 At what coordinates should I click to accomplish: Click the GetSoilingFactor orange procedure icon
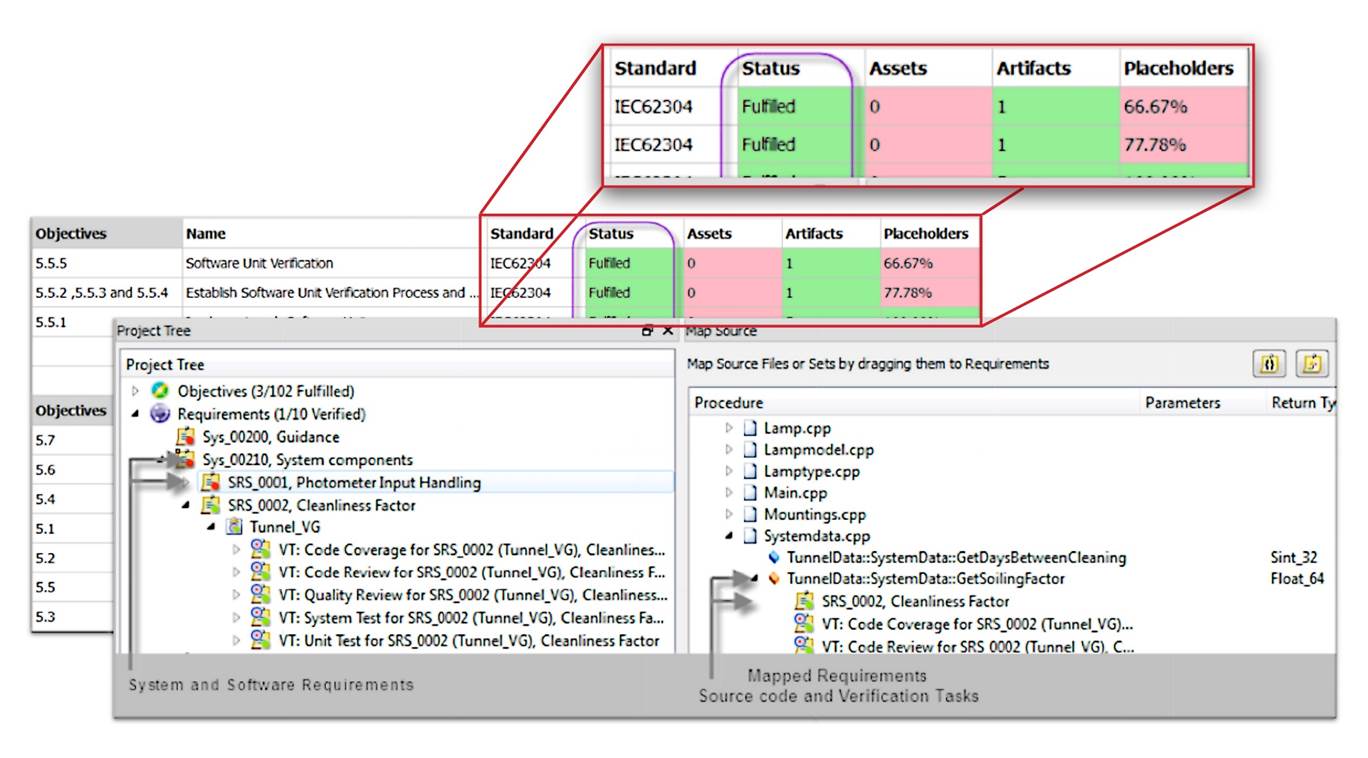click(x=774, y=579)
